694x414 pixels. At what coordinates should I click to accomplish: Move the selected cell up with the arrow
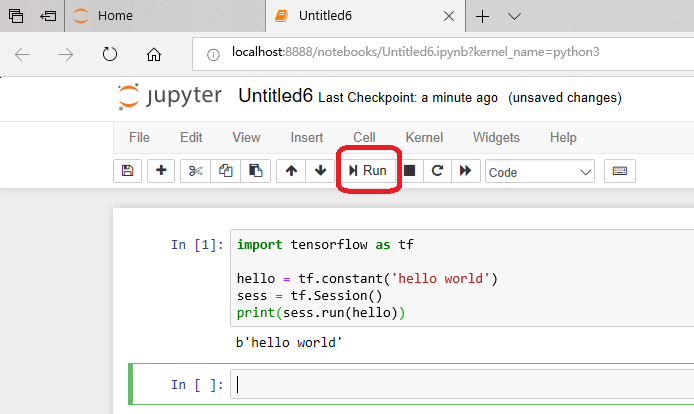tap(291, 171)
